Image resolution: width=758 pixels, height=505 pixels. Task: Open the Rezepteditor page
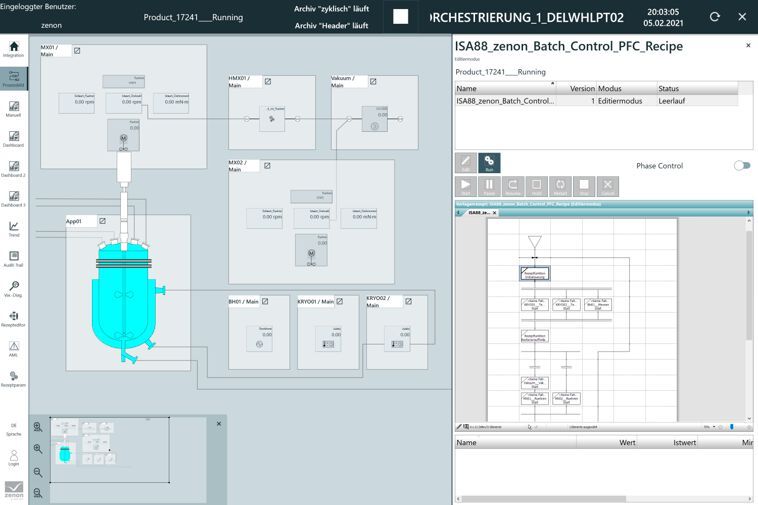14,318
